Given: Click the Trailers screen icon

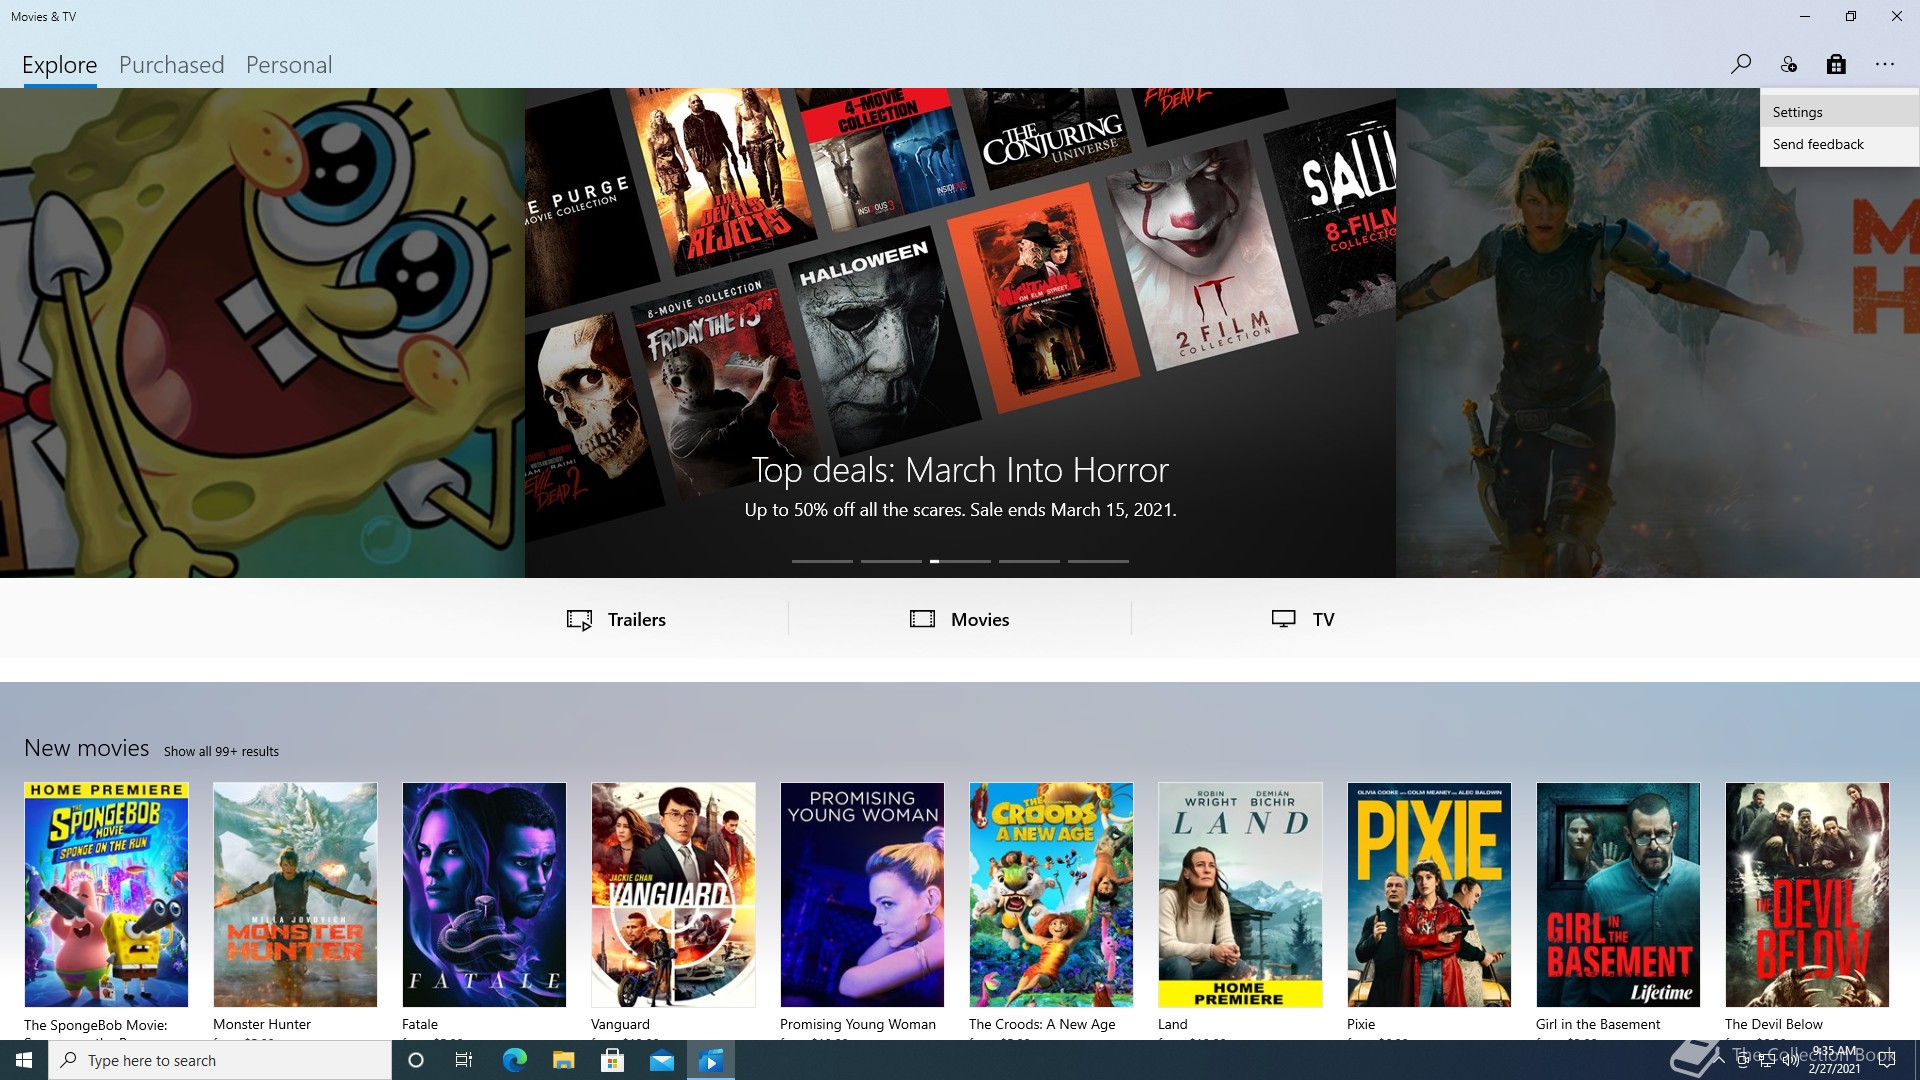Looking at the screenshot, I should coord(579,620).
